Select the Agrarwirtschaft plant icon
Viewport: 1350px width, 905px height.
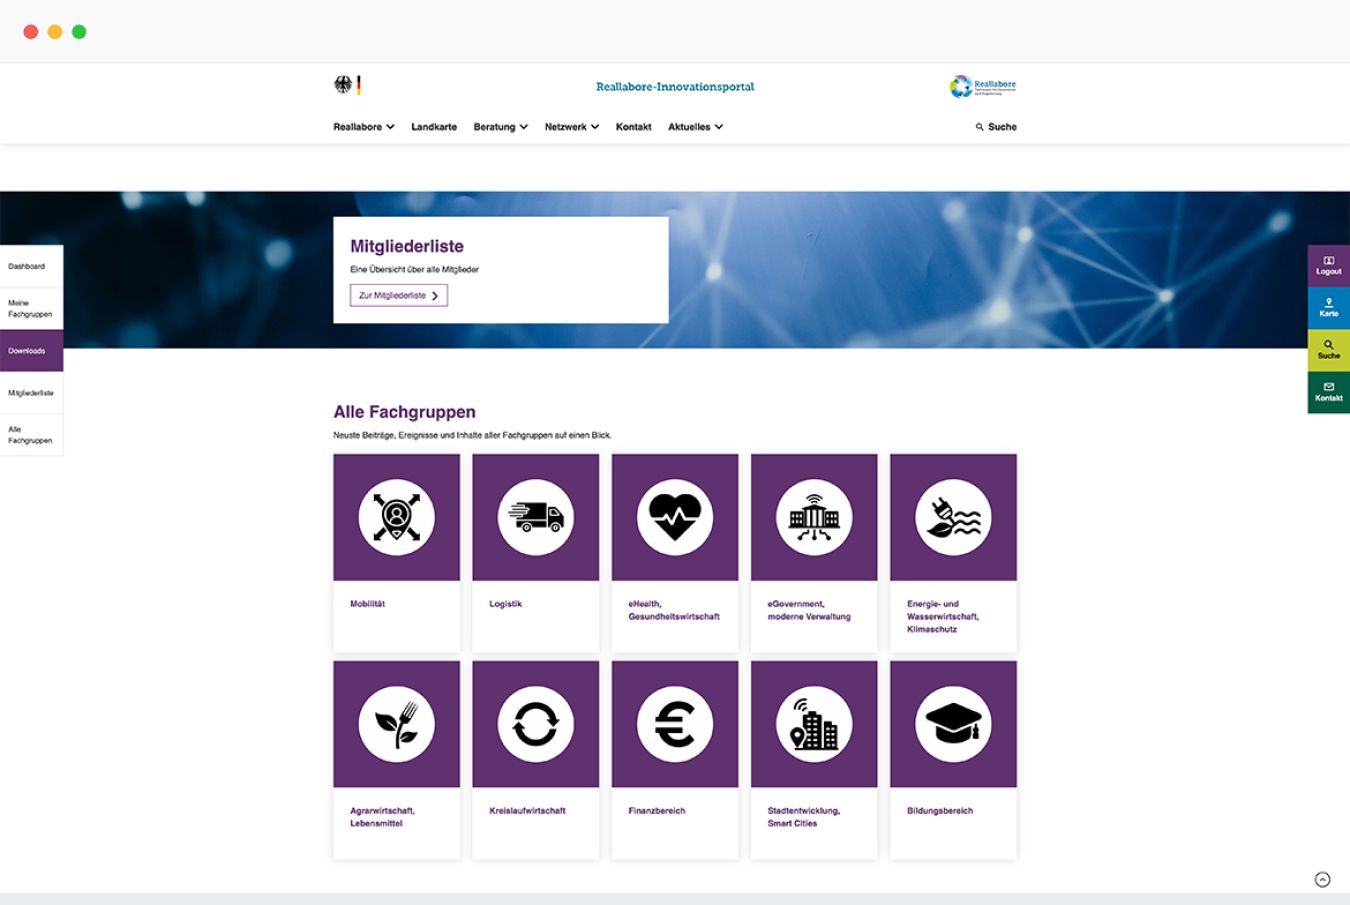[x=396, y=724]
